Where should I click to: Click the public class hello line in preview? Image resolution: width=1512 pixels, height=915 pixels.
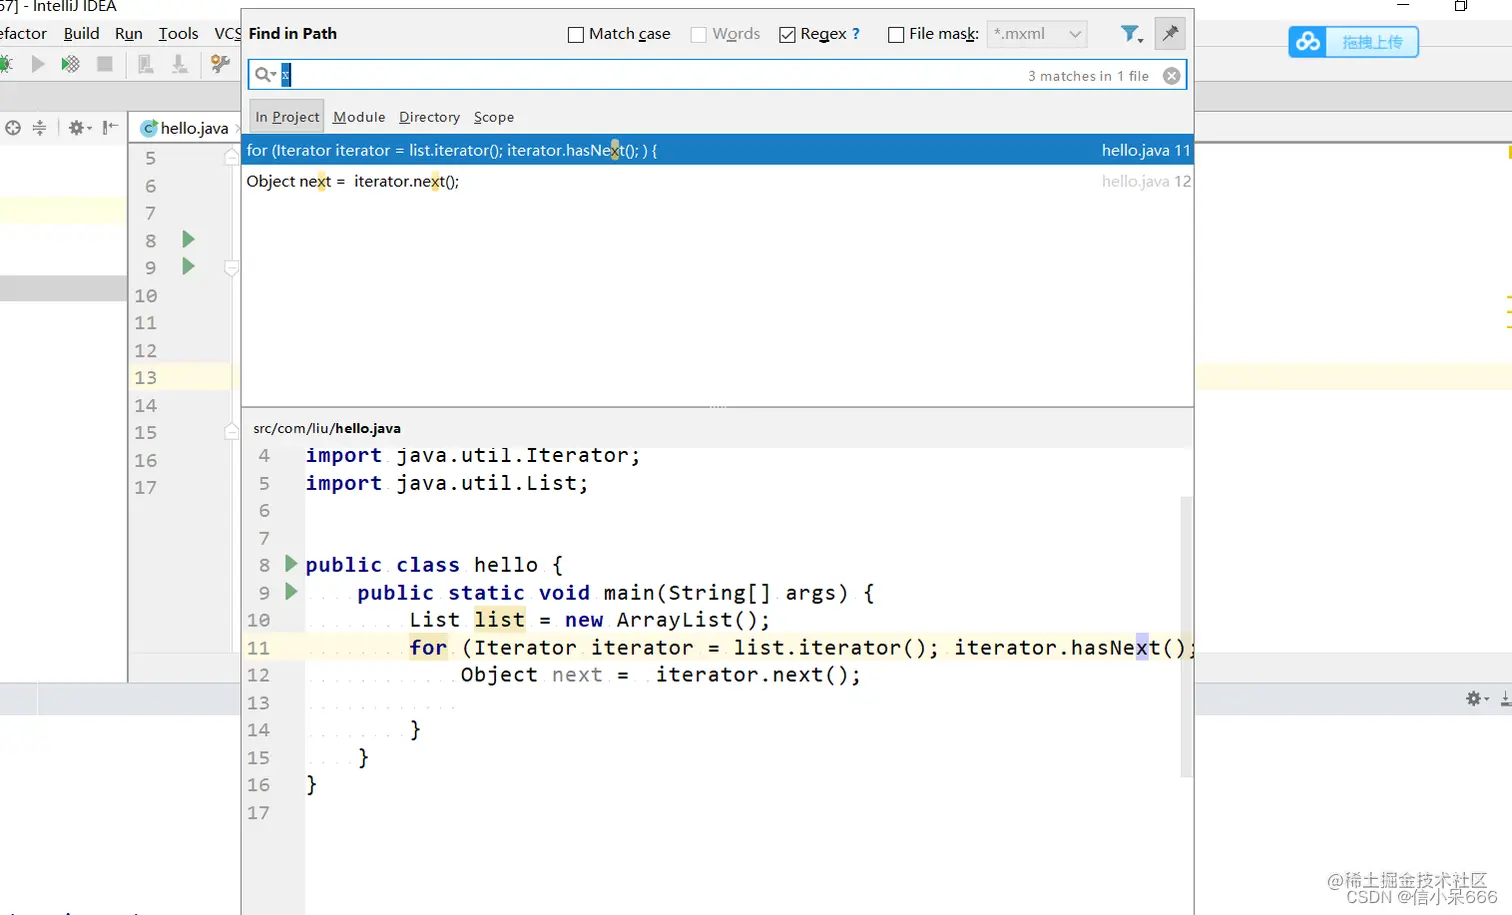click(434, 565)
